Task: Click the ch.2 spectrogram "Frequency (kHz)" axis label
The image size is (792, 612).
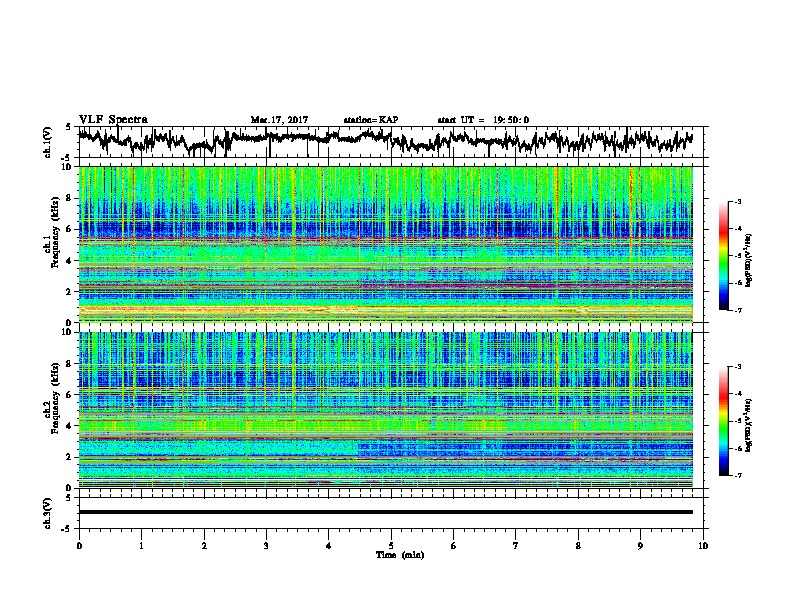Action: (56, 398)
